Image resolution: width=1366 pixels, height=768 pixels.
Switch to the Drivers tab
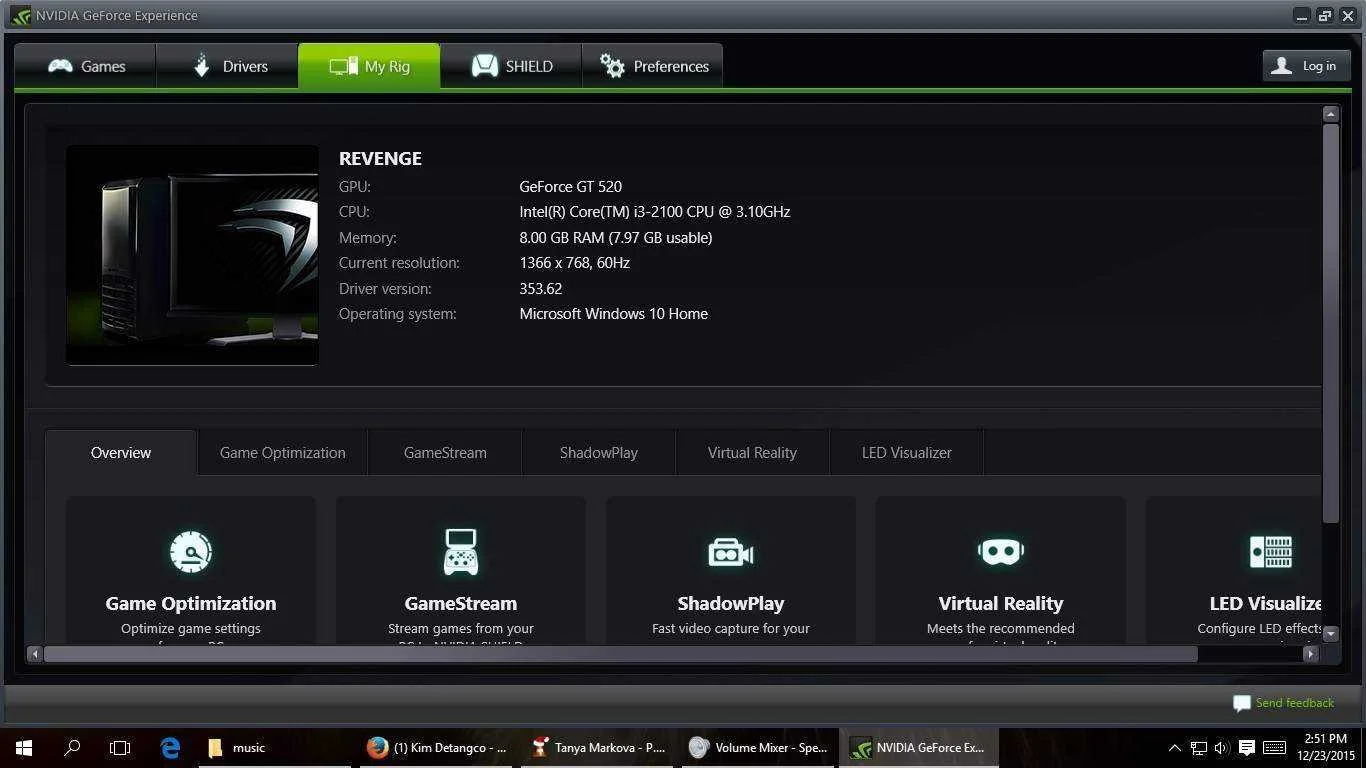point(228,66)
